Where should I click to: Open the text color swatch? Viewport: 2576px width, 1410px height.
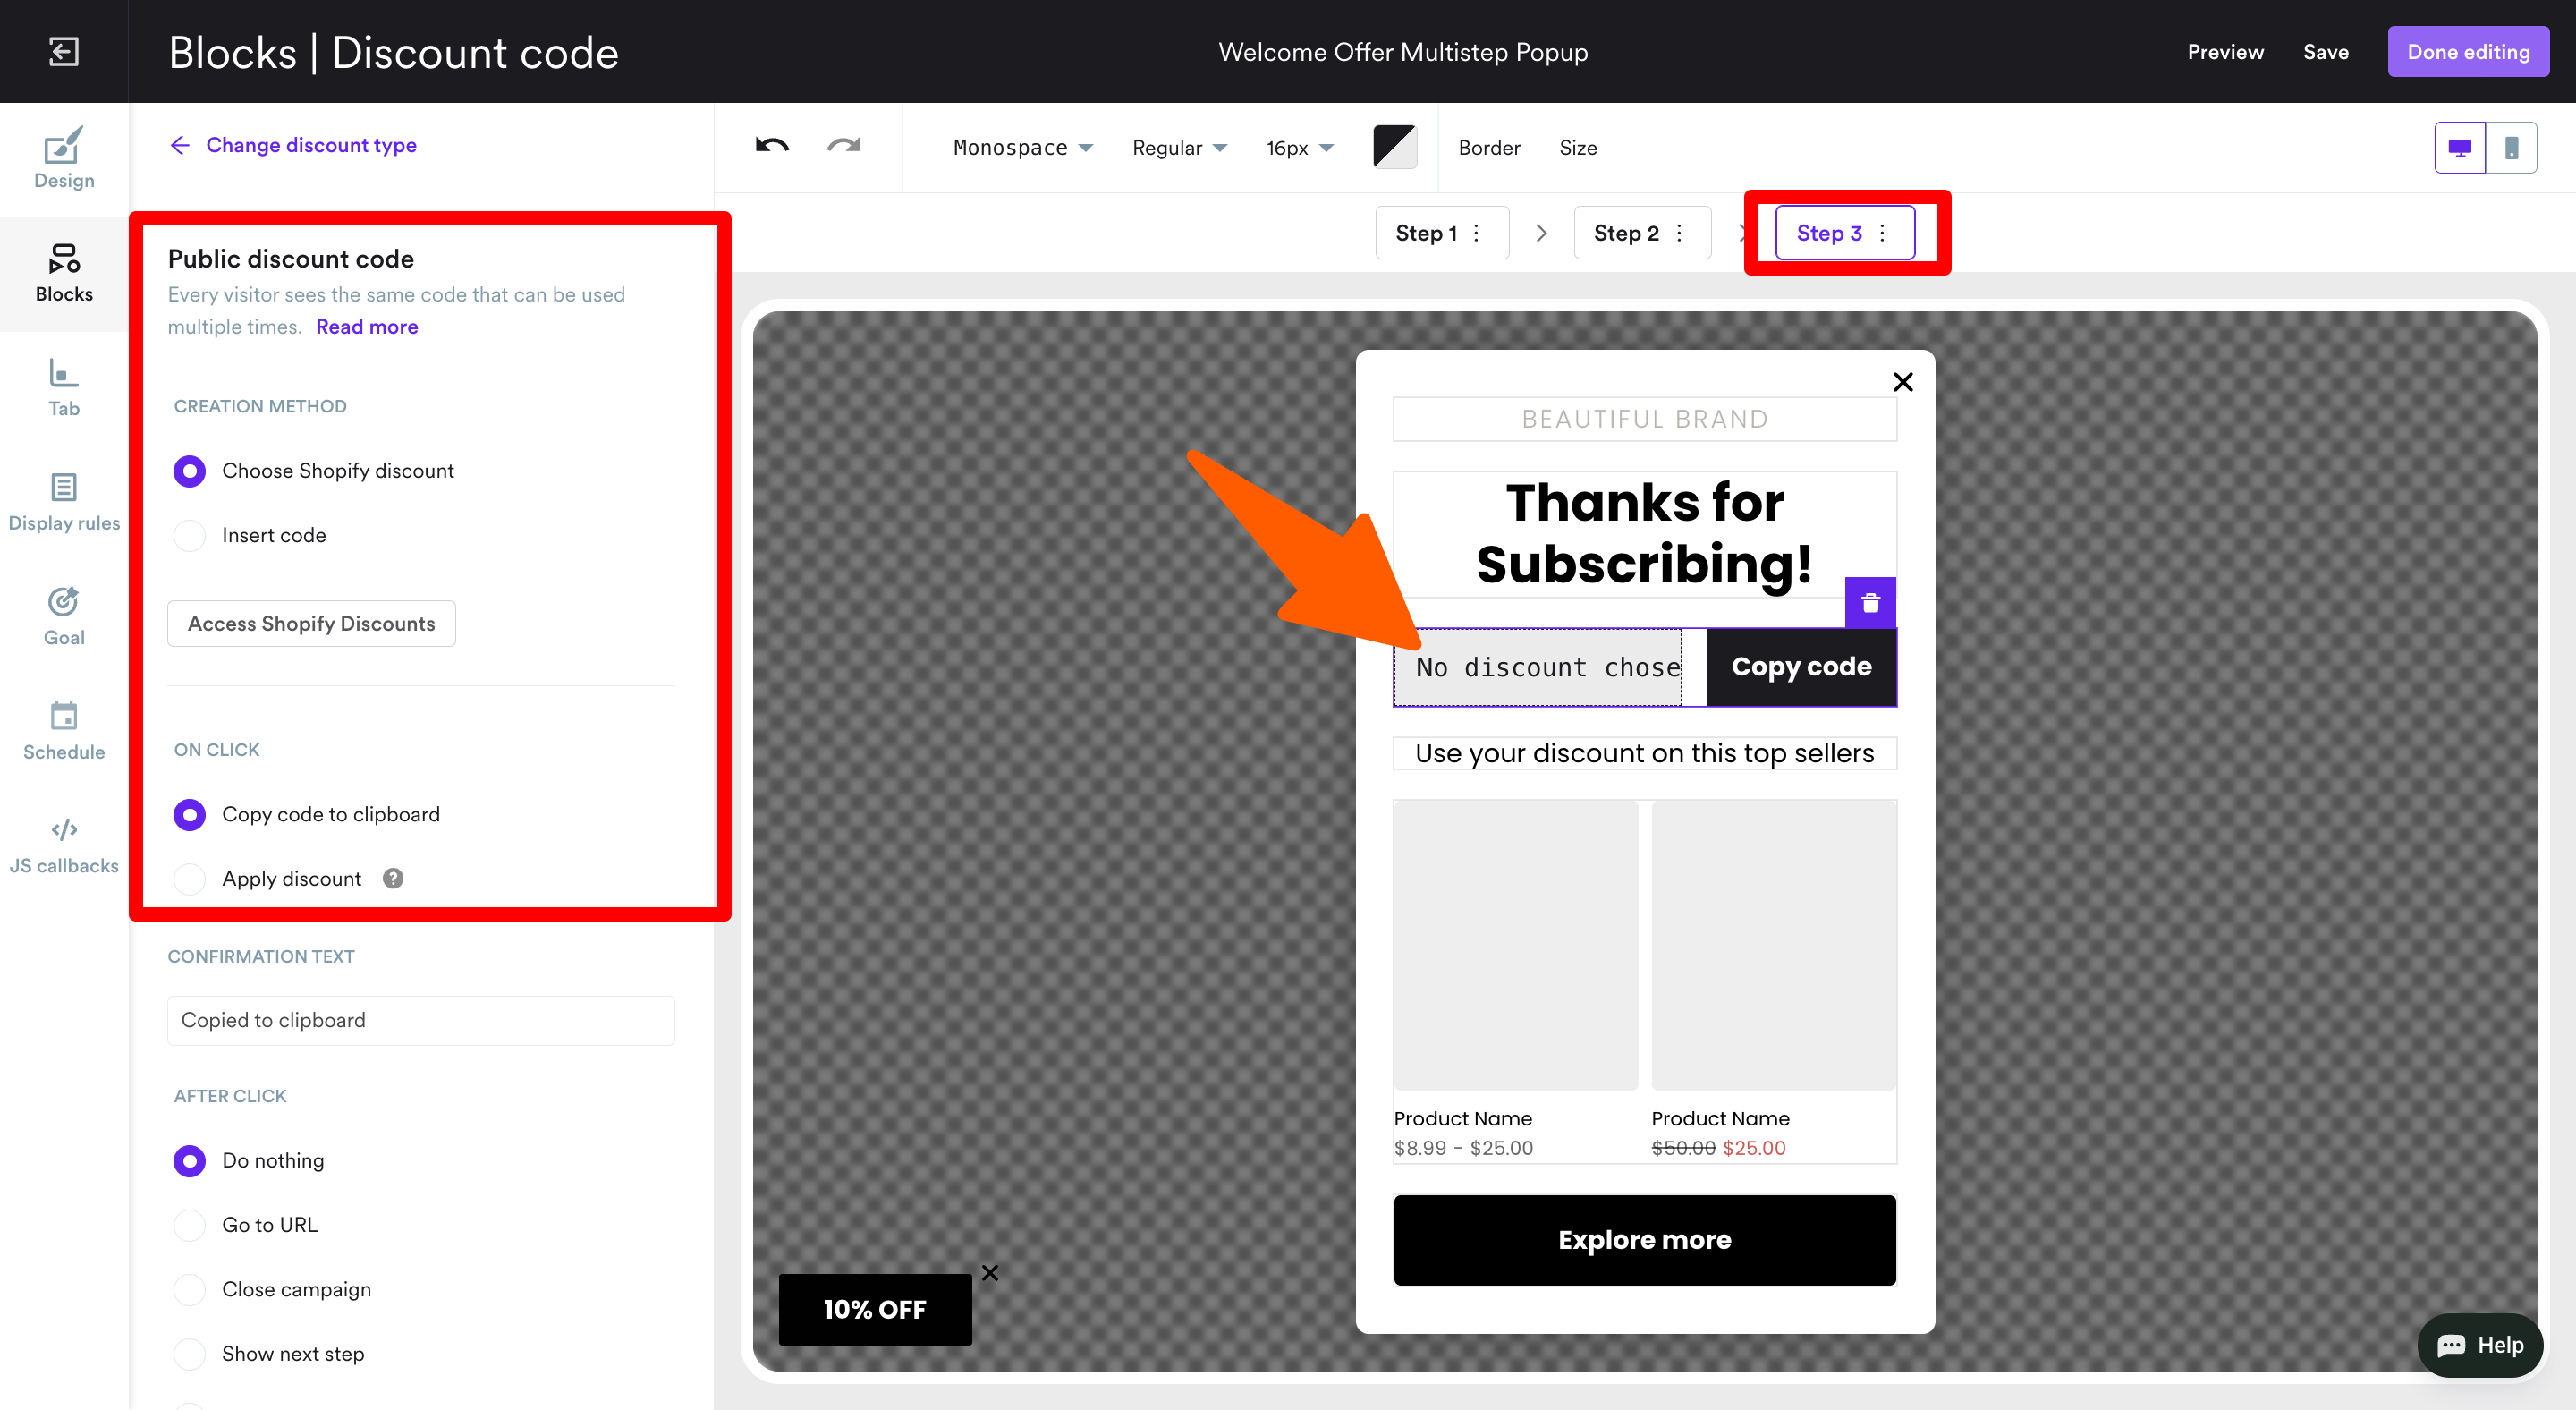coord(1394,147)
